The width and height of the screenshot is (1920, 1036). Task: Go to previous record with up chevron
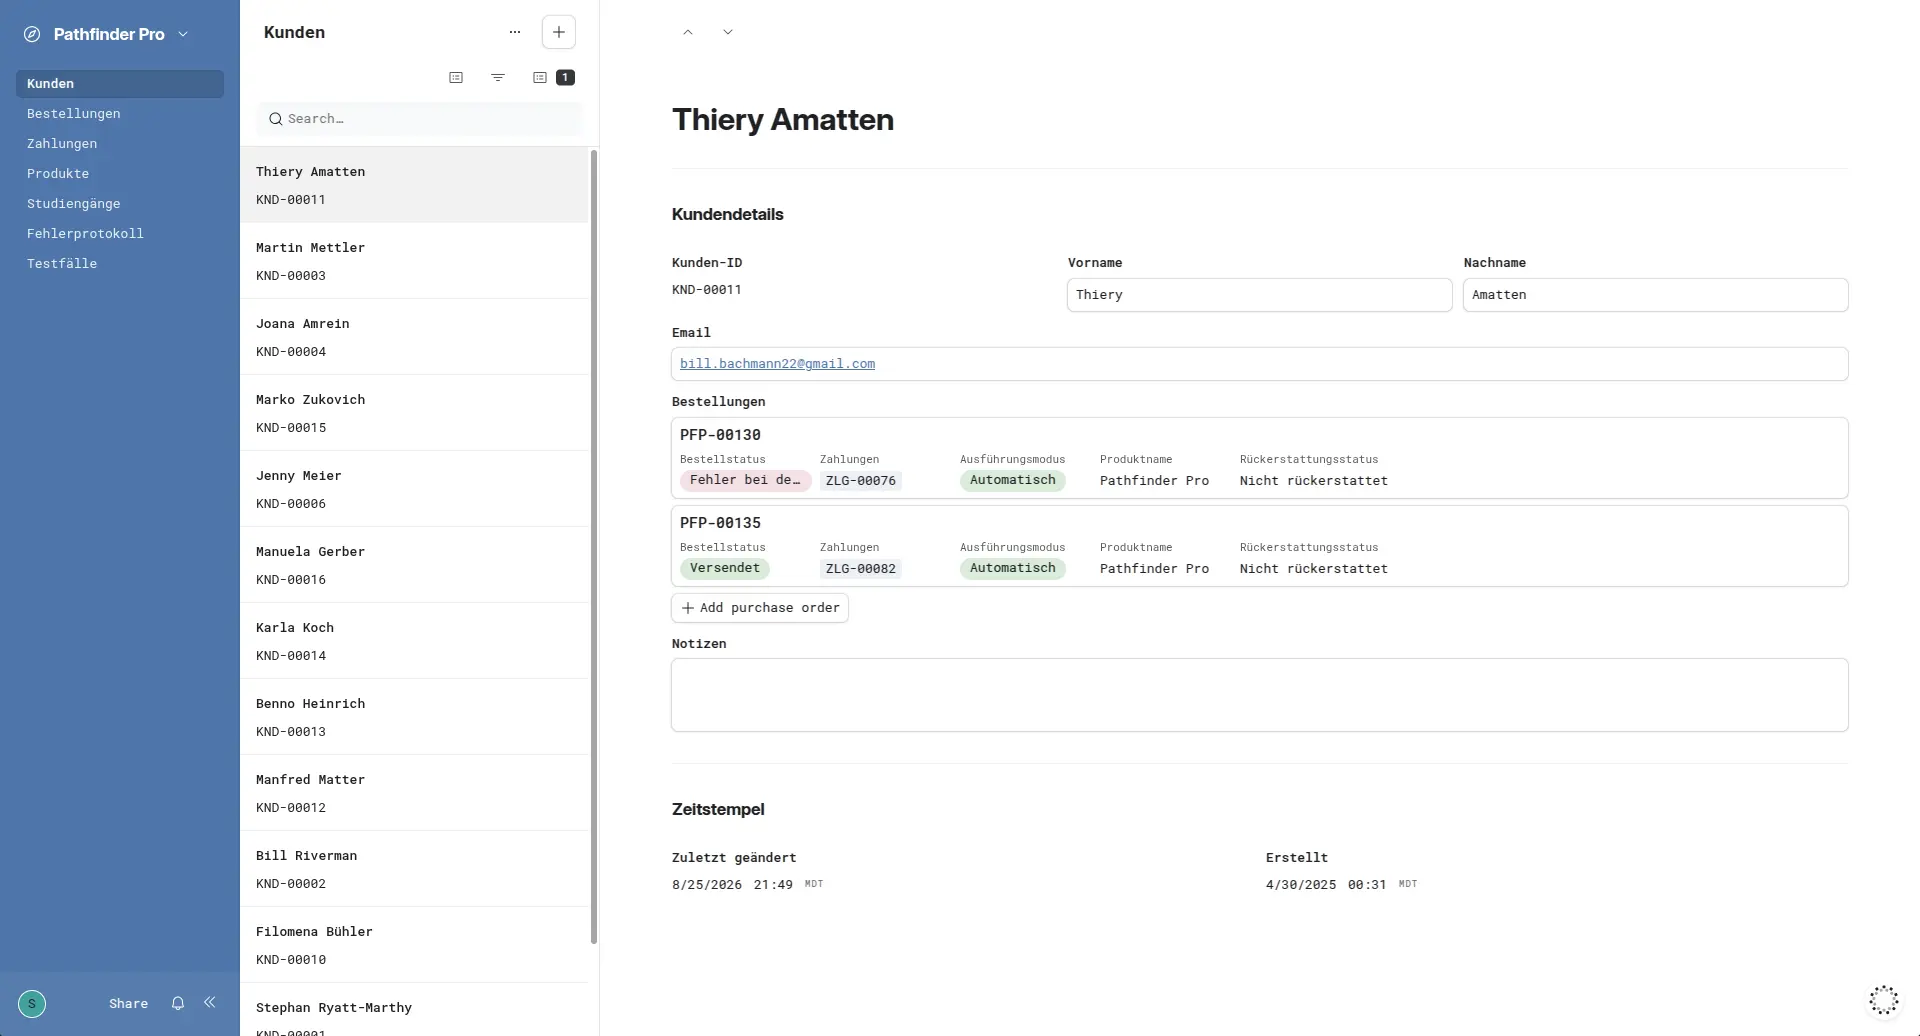[x=688, y=32]
